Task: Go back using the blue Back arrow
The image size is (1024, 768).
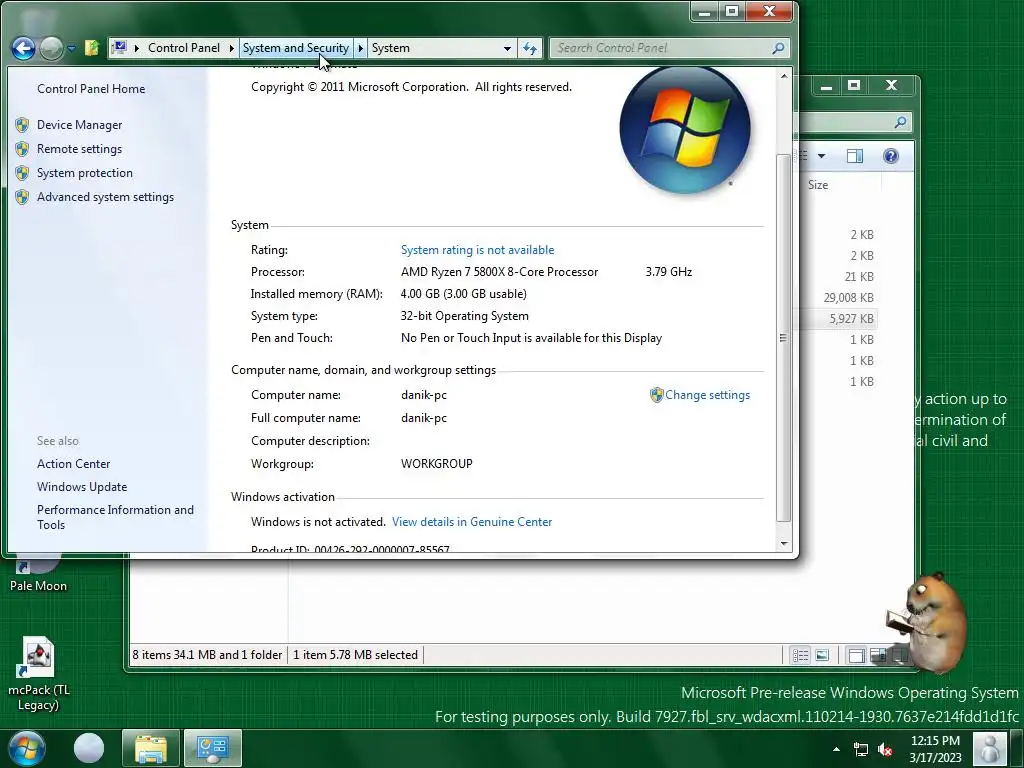Action: coord(24,48)
